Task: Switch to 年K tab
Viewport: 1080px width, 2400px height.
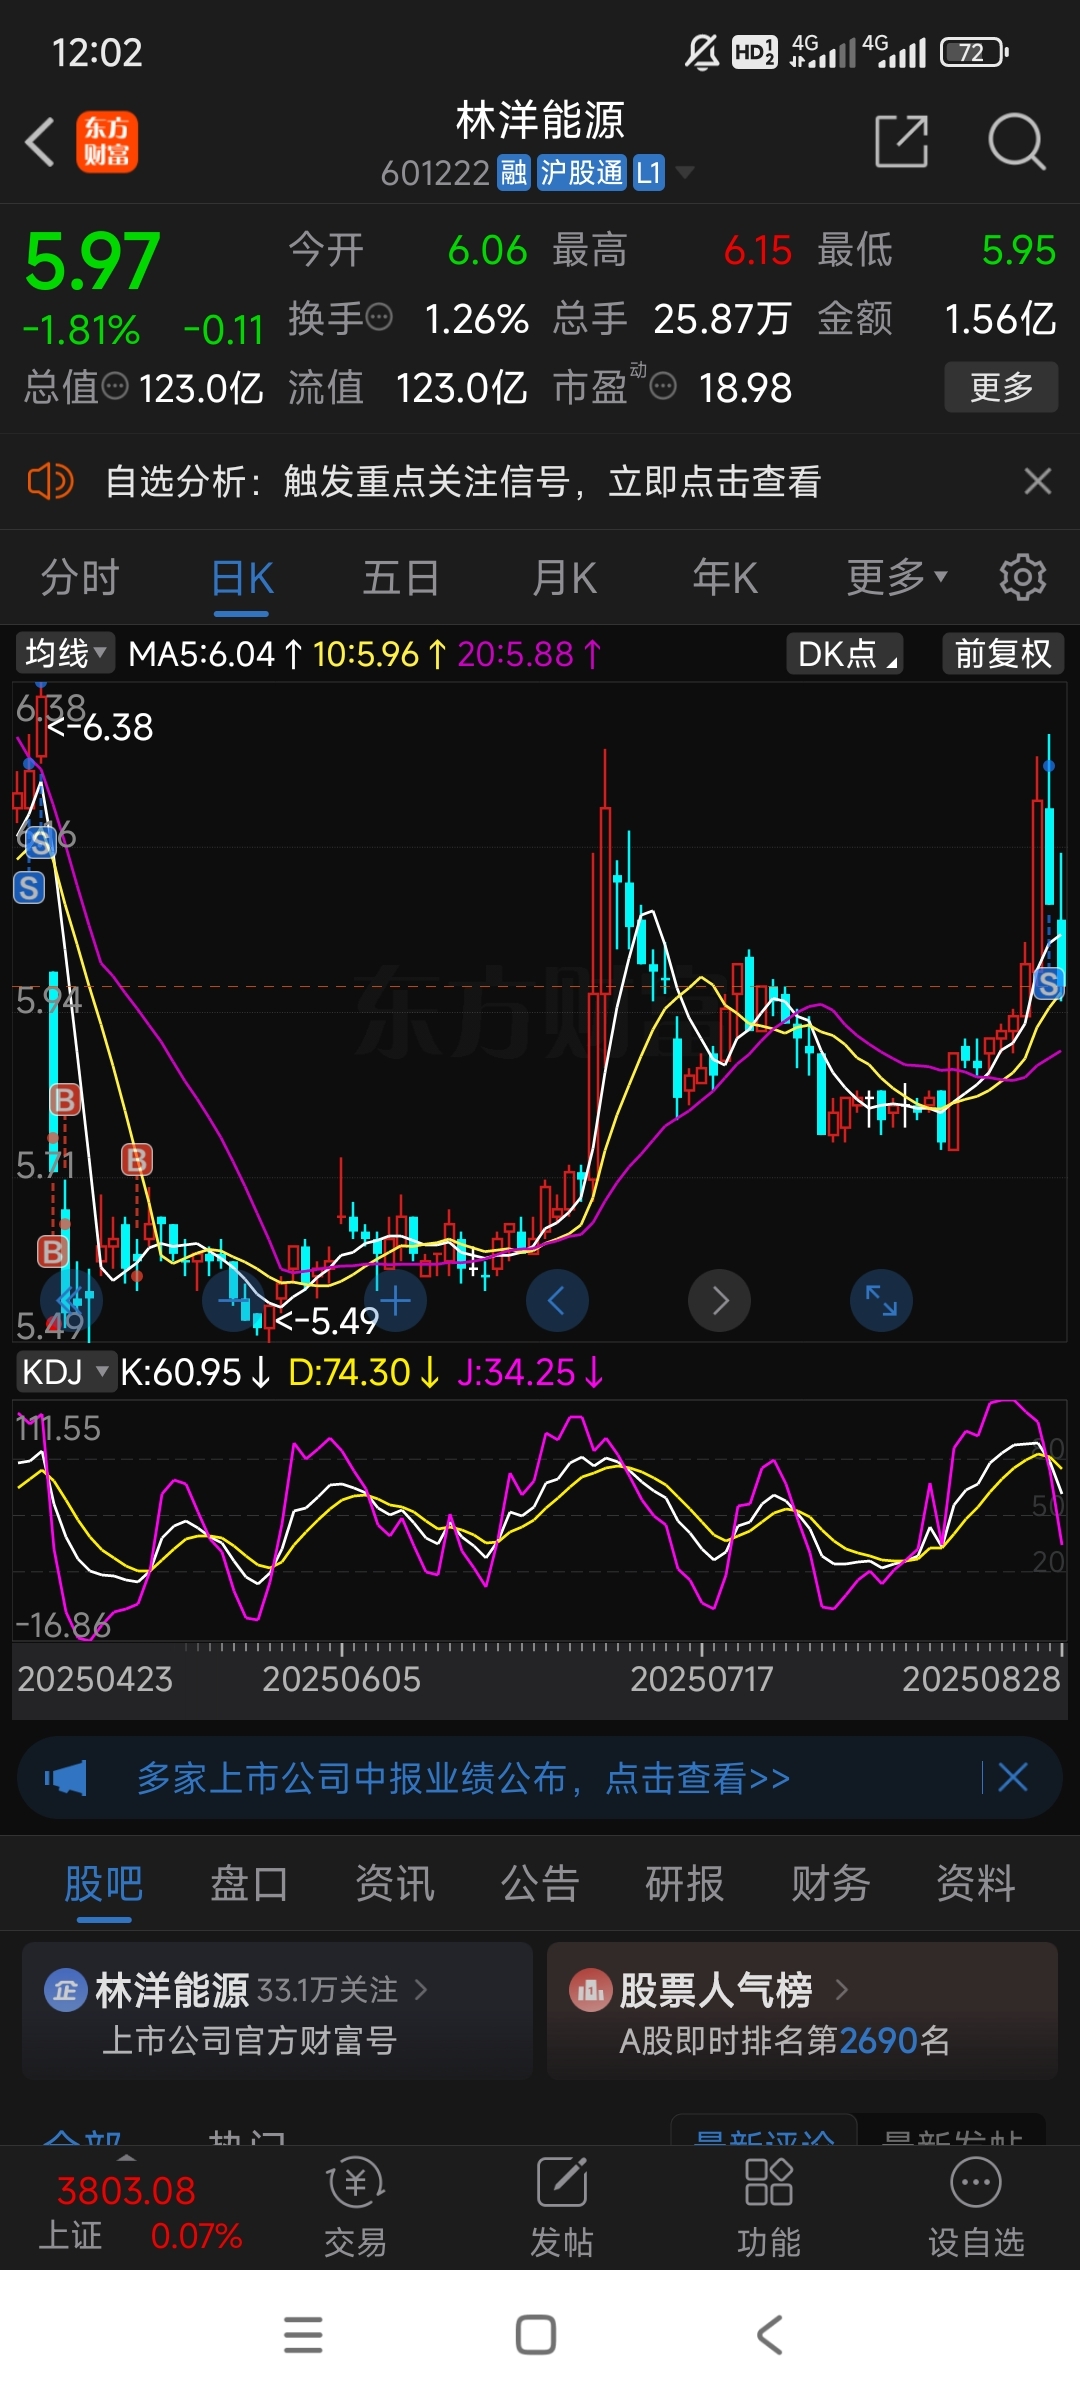Action: [725, 577]
